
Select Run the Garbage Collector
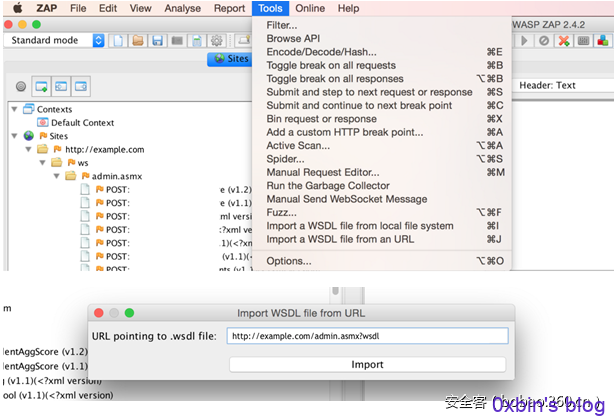click(382, 185)
